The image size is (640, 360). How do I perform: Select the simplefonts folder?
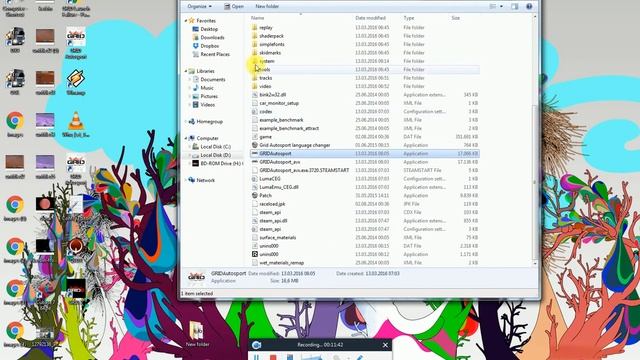pos(364,44)
